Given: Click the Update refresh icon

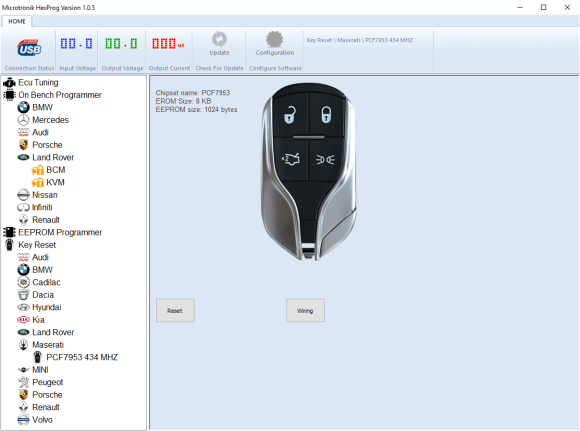Looking at the screenshot, I should click(x=219, y=39).
